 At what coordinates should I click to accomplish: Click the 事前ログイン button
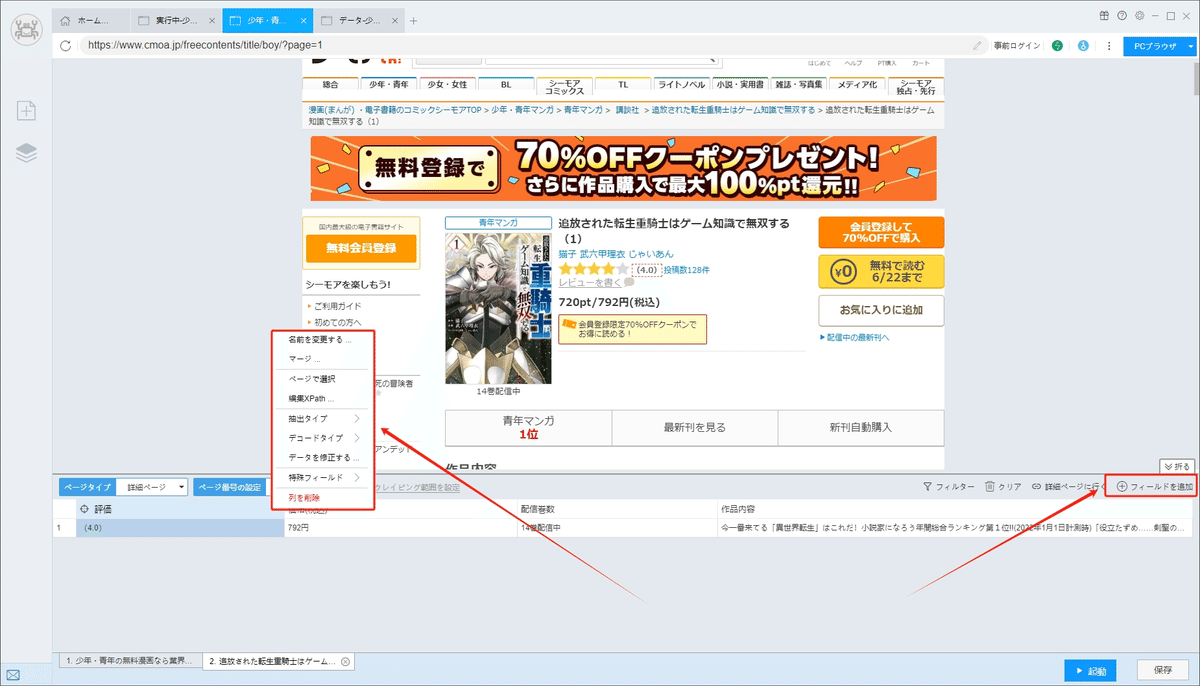click(x=1017, y=46)
